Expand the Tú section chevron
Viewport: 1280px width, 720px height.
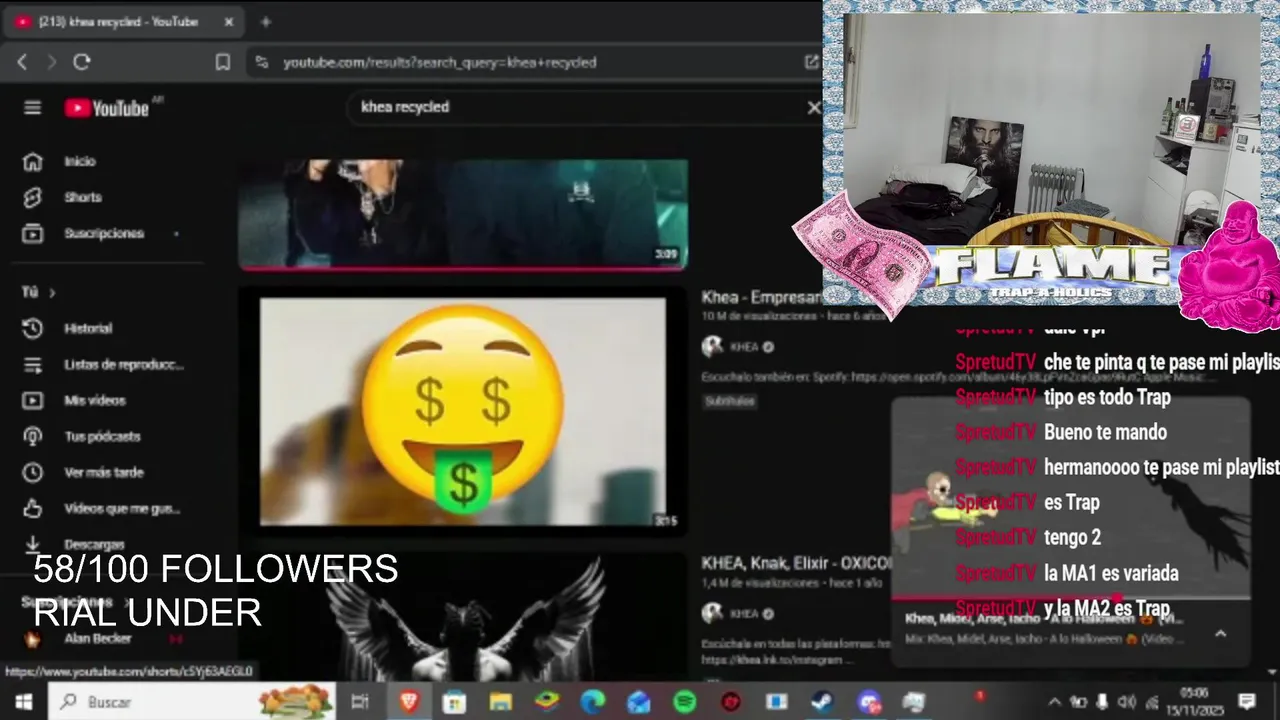tap(52, 292)
